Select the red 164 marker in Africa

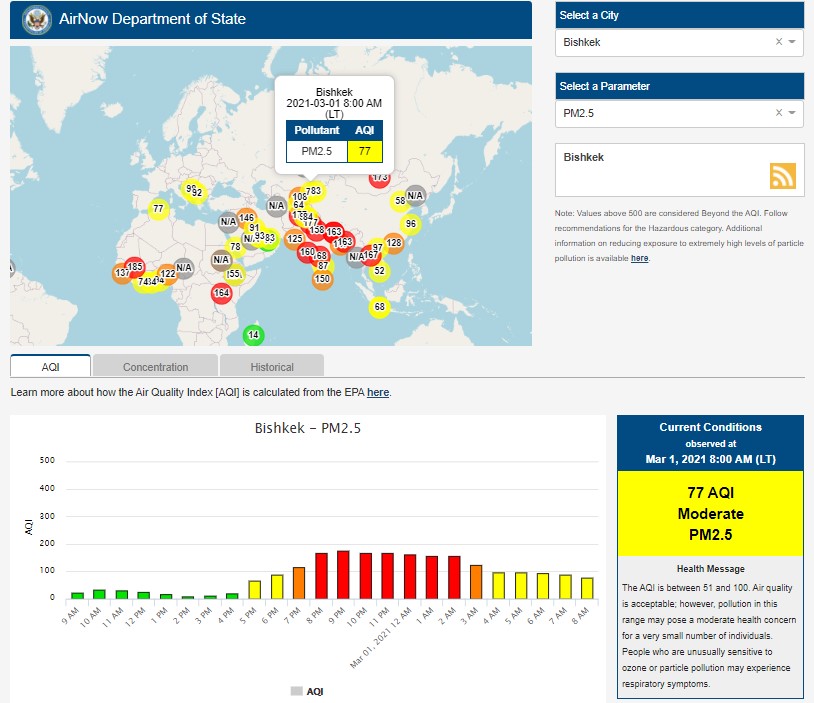tap(222, 293)
